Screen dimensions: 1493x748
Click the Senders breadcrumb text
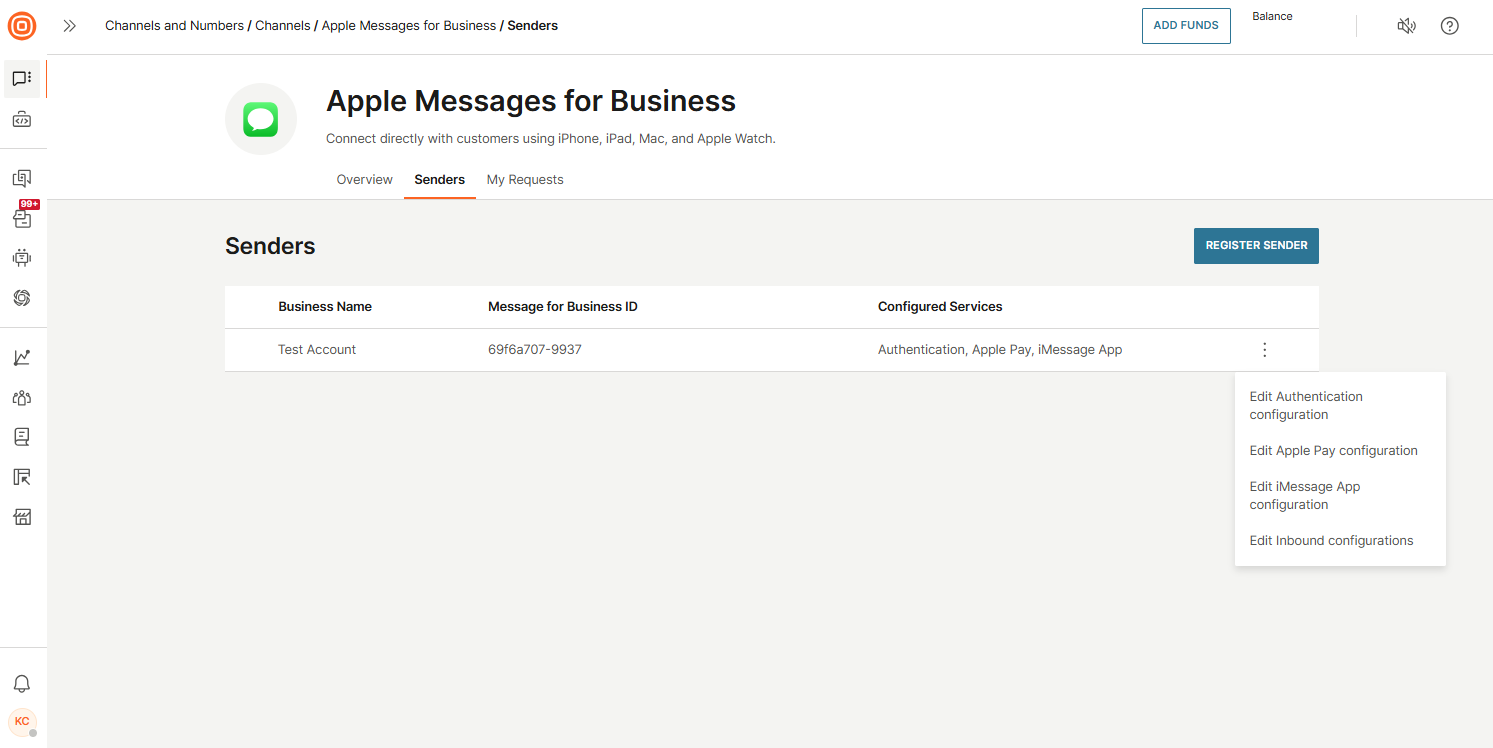click(533, 26)
